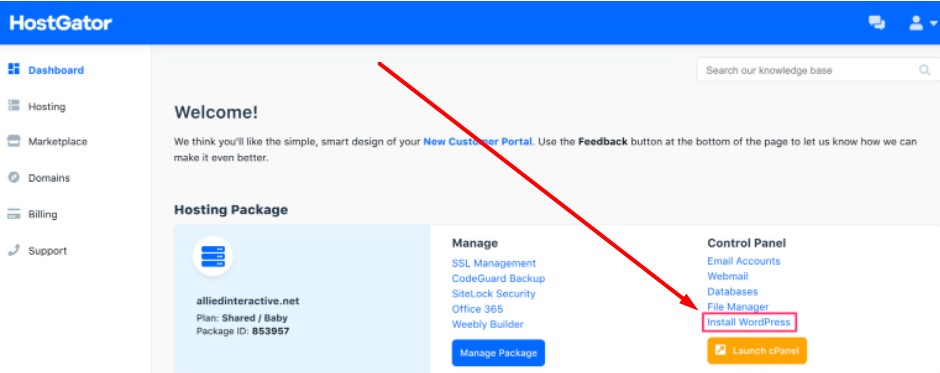The width and height of the screenshot is (940, 373).
Task: Open the chat messages icon
Action: (876, 23)
